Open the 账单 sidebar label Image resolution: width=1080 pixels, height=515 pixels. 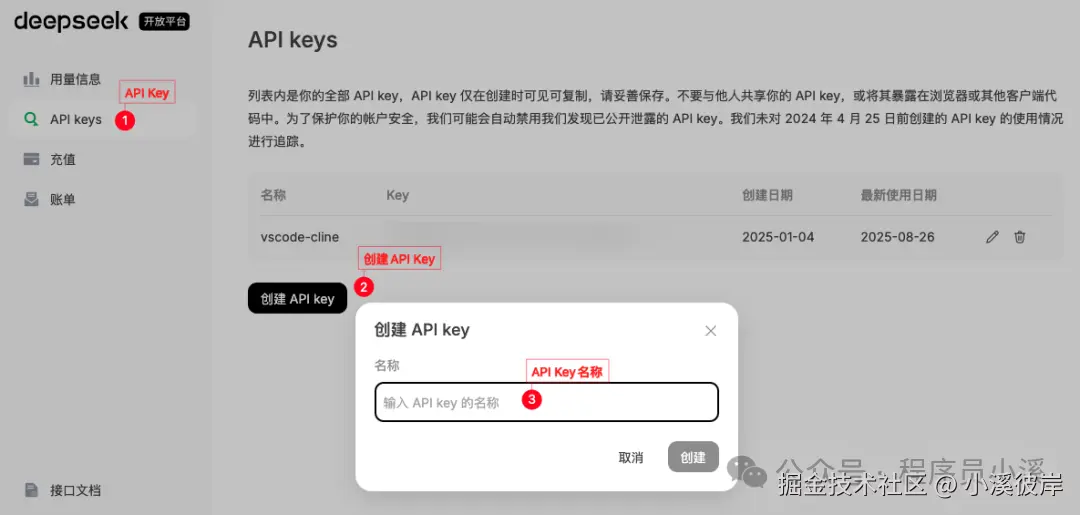click(63, 200)
